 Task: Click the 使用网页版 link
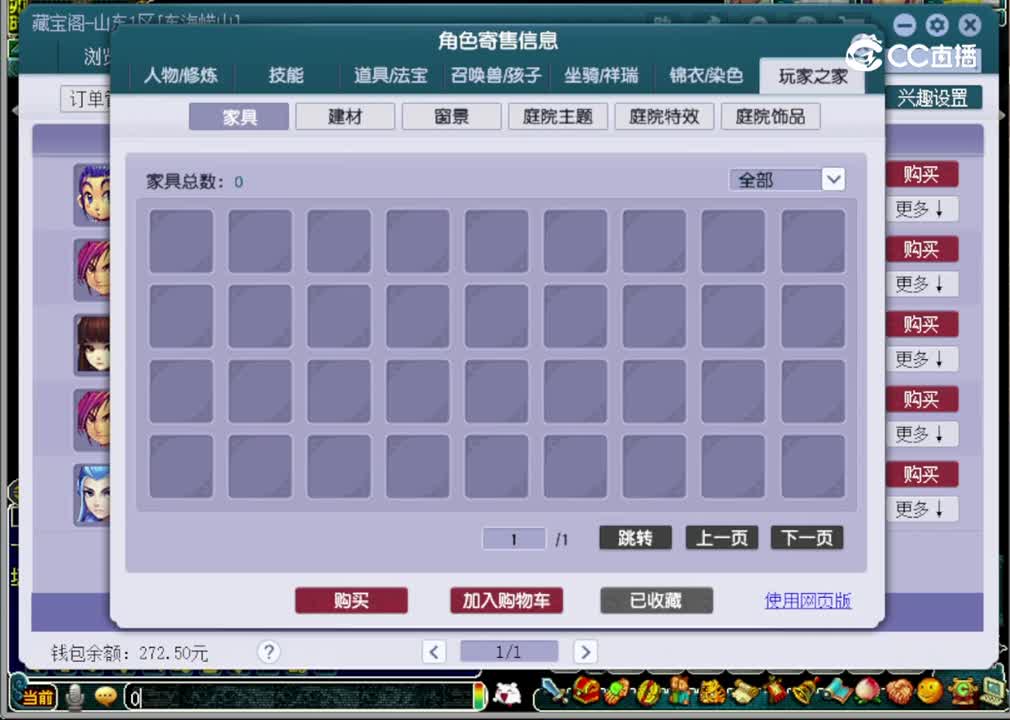point(807,601)
